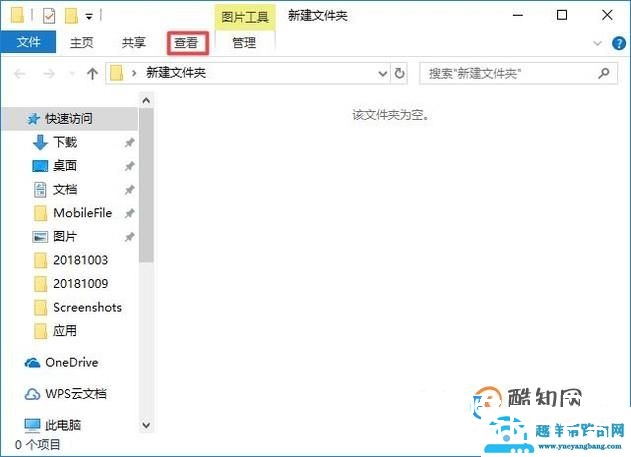
Task: Click the pin icon beside 图片
Action: pyautogui.click(x=129, y=237)
